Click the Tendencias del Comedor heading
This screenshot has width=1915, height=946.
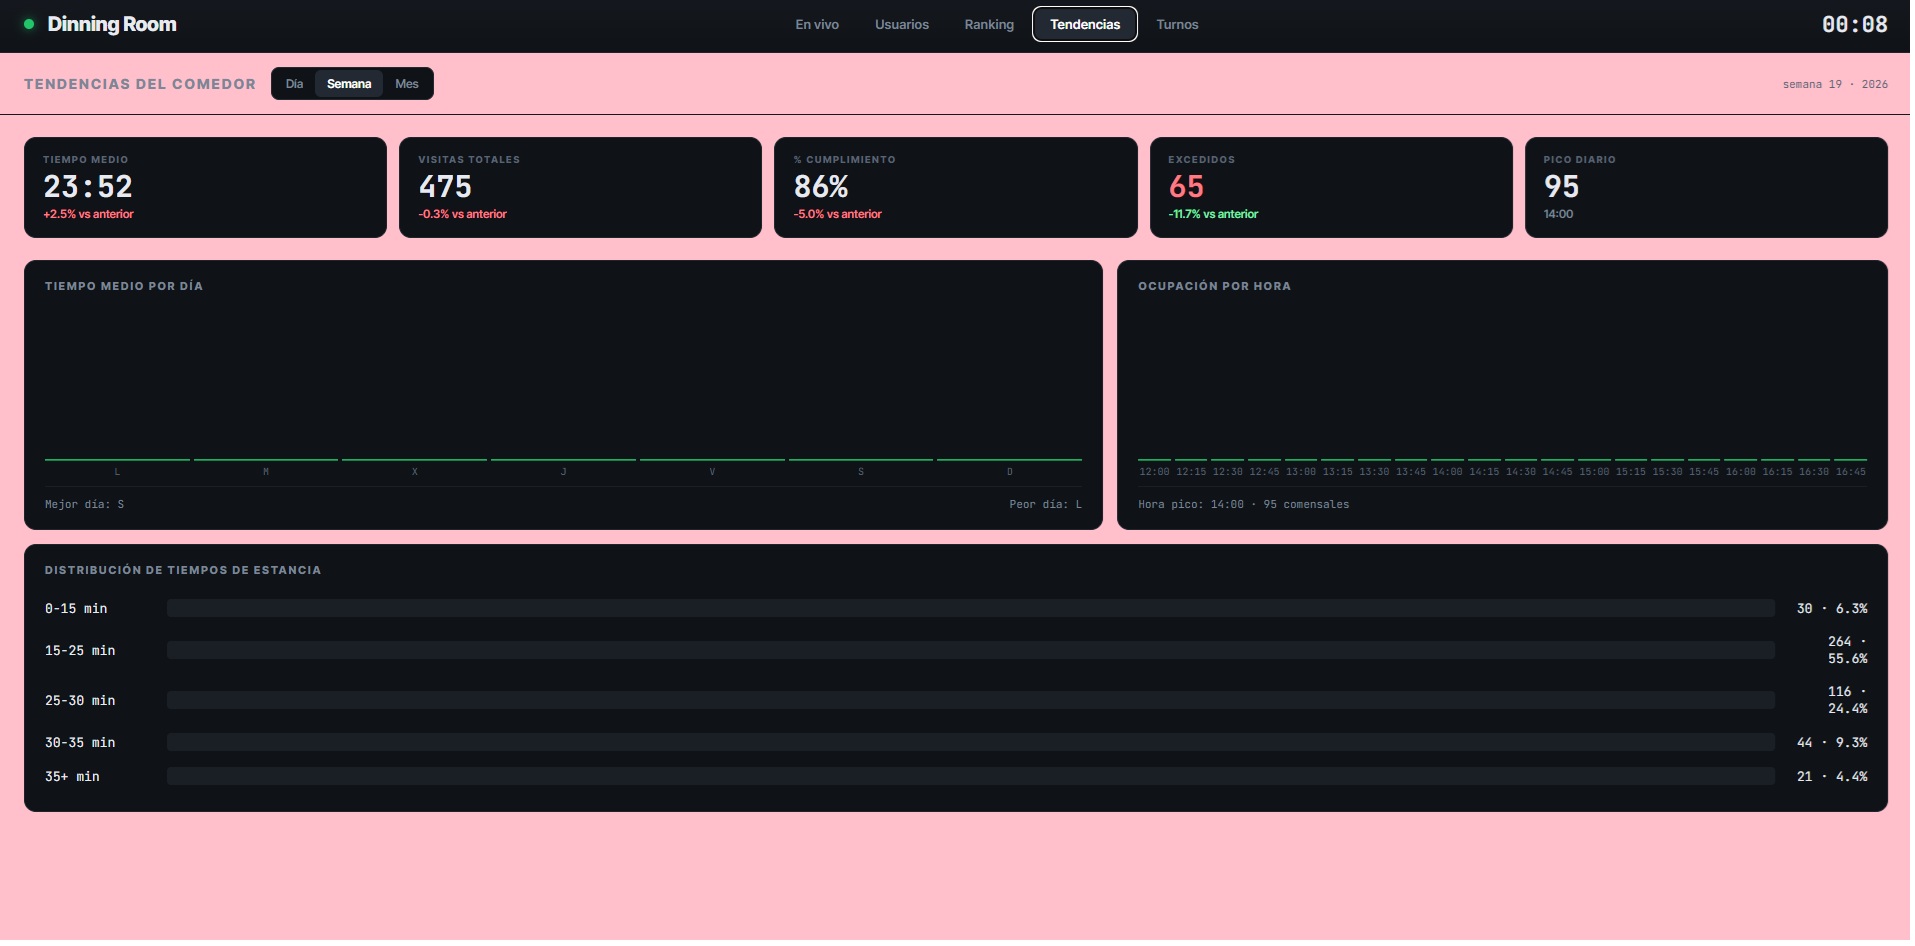coord(141,84)
